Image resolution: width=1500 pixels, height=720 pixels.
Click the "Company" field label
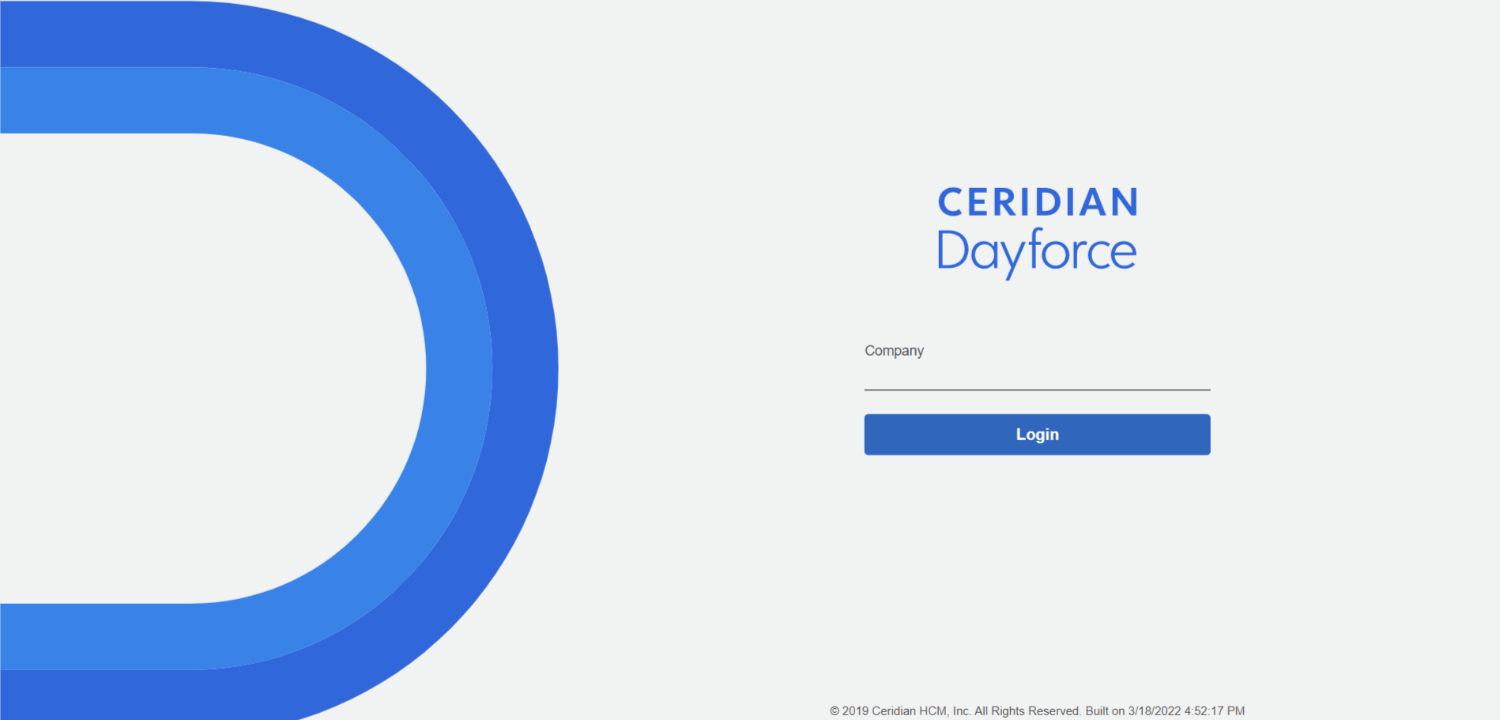click(894, 351)
